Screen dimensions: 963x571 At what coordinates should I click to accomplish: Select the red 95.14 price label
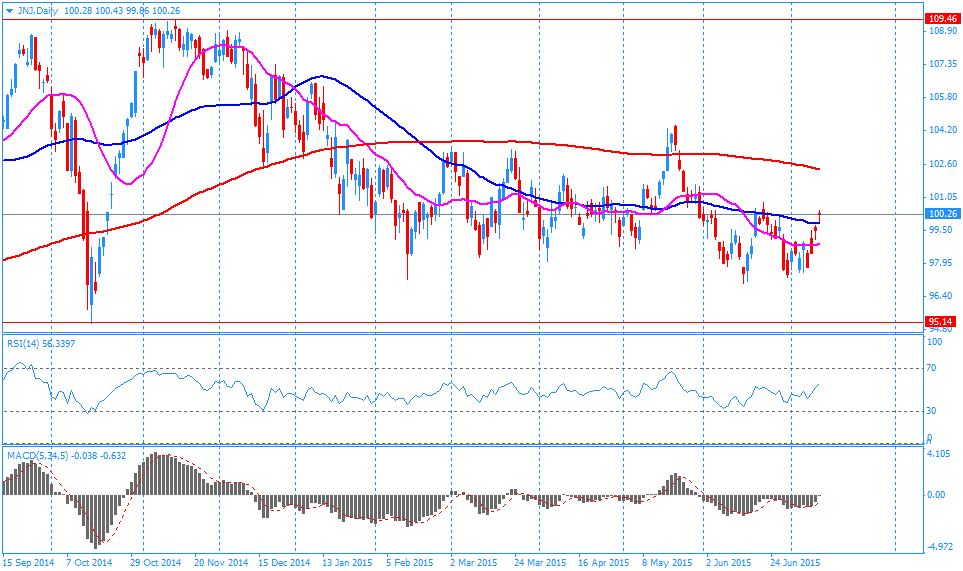point(941,322)
